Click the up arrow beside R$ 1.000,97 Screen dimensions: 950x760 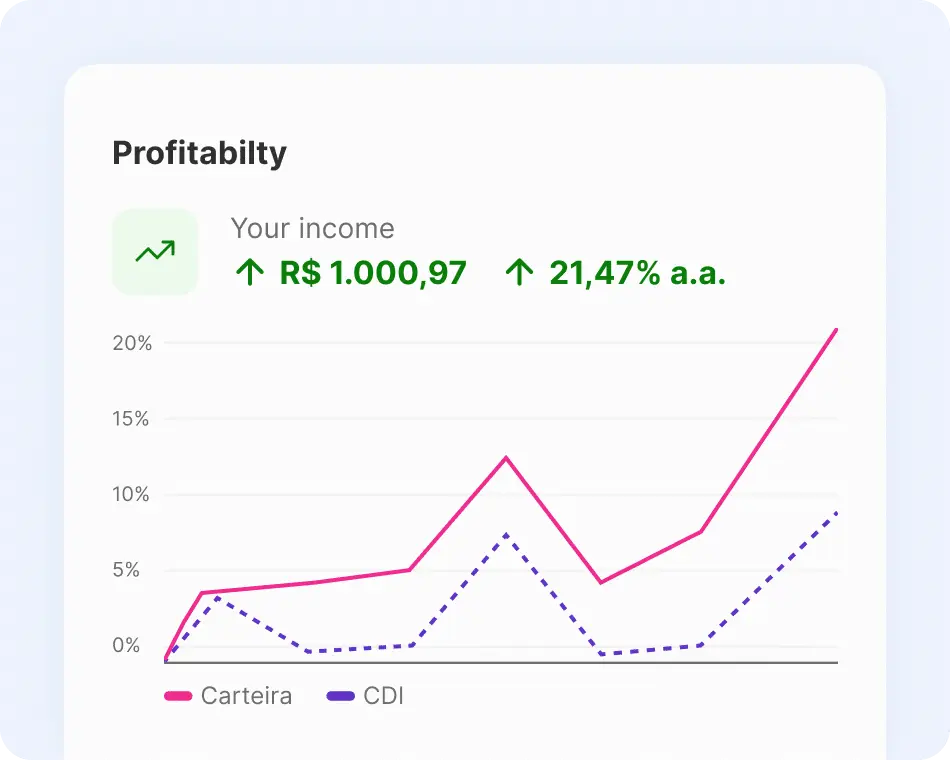point(249,272)
